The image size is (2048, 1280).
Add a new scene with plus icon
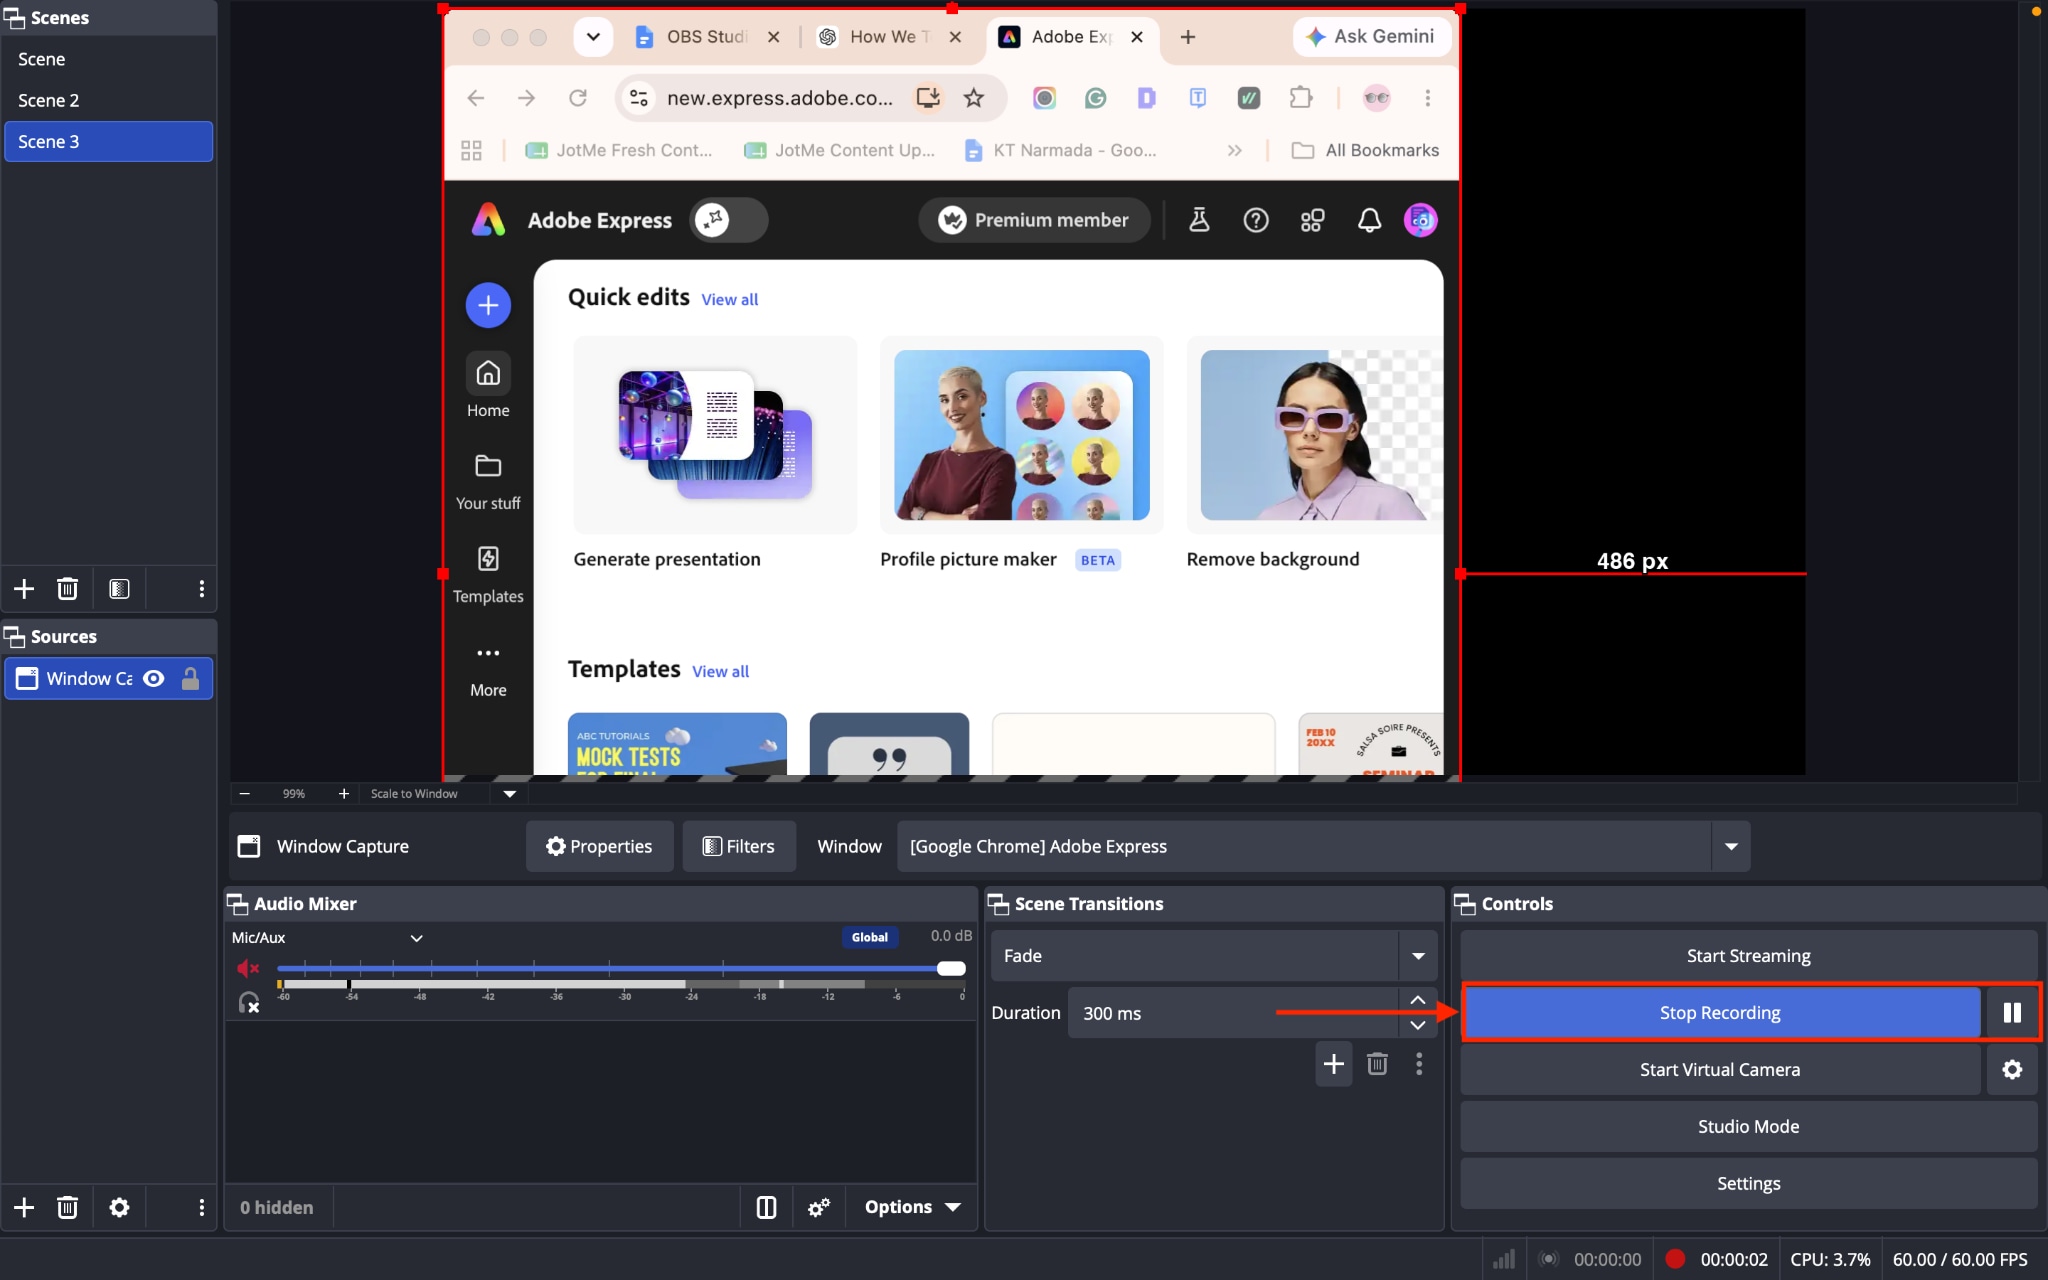pyautogui.click(x=24, y=589)
